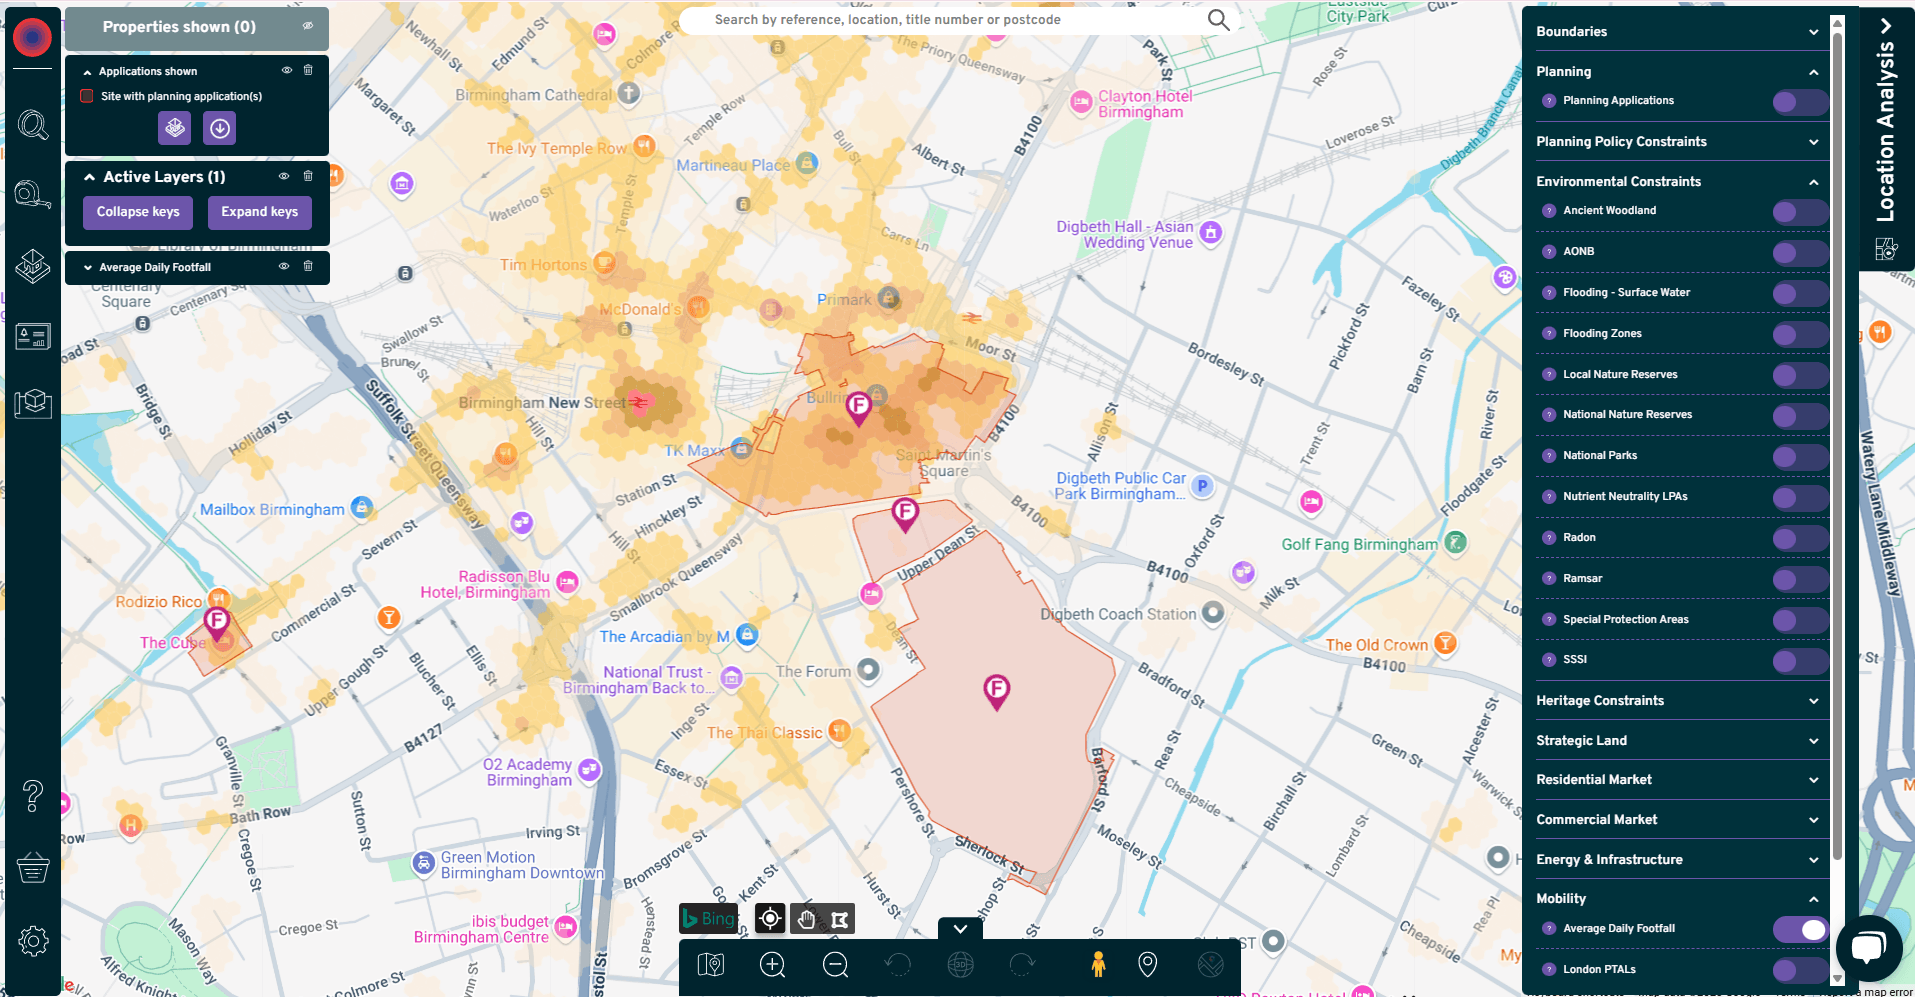Toggle Active Layers visibility eye
The width and height of the screenshot is (1915, 997).
tap(284, 176)
